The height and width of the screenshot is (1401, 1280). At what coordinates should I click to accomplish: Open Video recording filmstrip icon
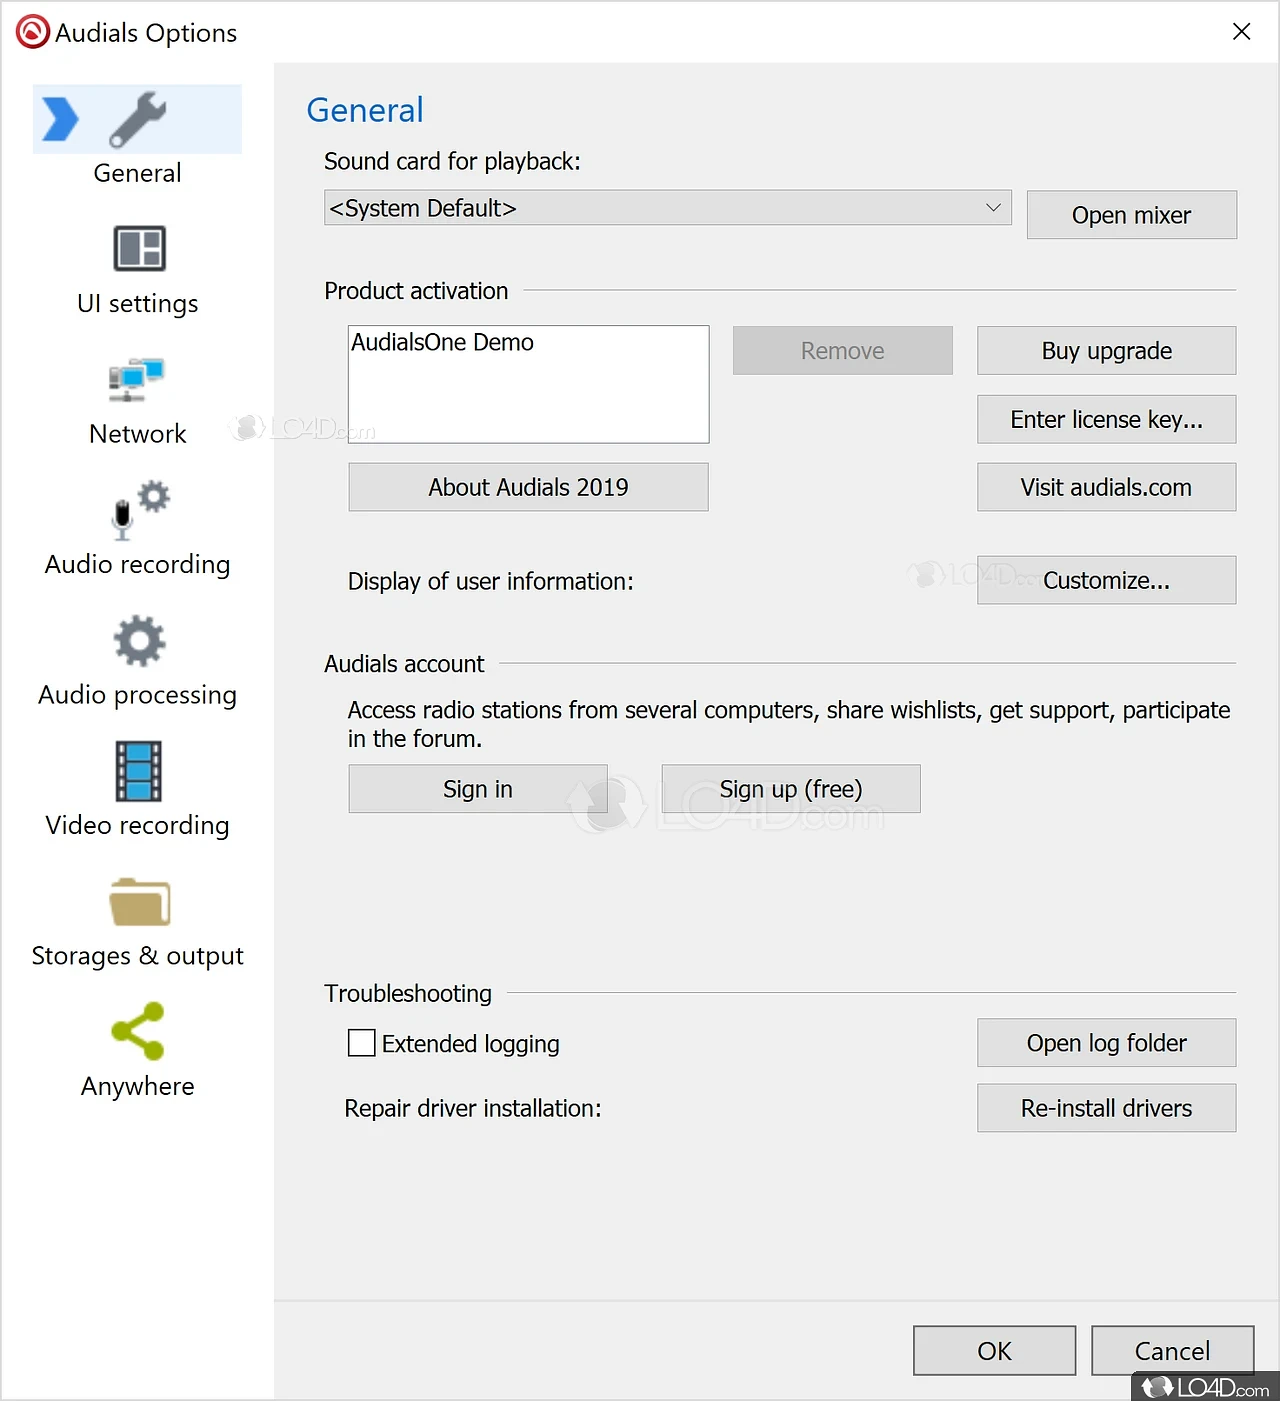[x=138, y=771]
